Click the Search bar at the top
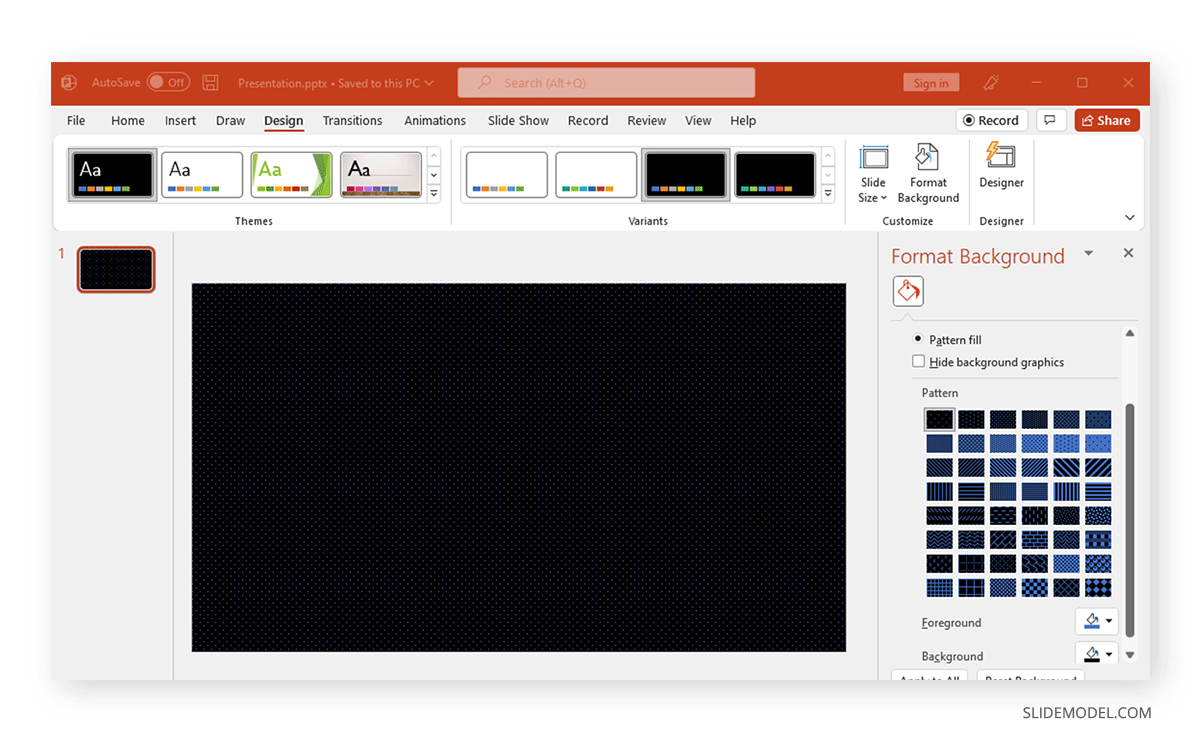This screenshot has width=1200, height=743. [x=605, y=82]
